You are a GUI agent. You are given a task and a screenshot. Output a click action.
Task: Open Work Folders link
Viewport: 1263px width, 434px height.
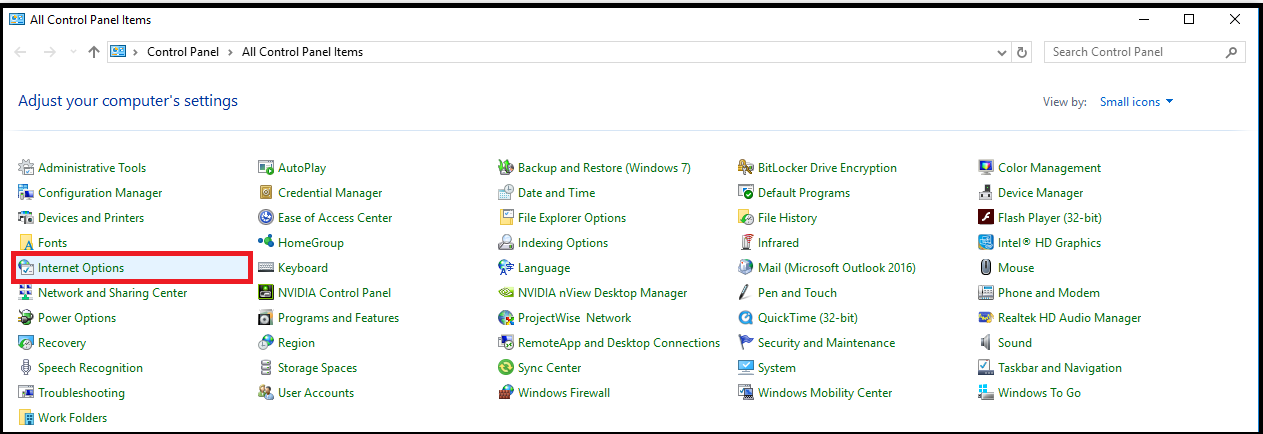pyautogui.click(x=72, y=418)
